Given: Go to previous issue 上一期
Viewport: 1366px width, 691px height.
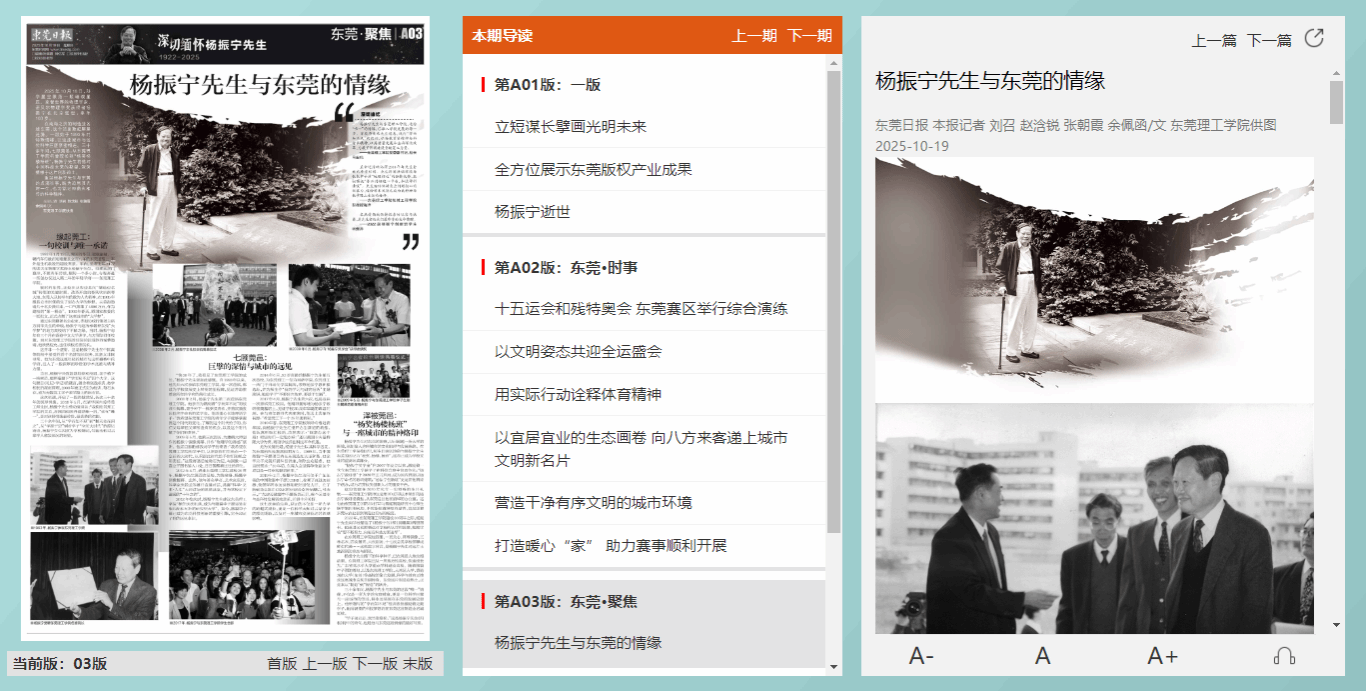Looking at the screenshot, I should 754,36.
